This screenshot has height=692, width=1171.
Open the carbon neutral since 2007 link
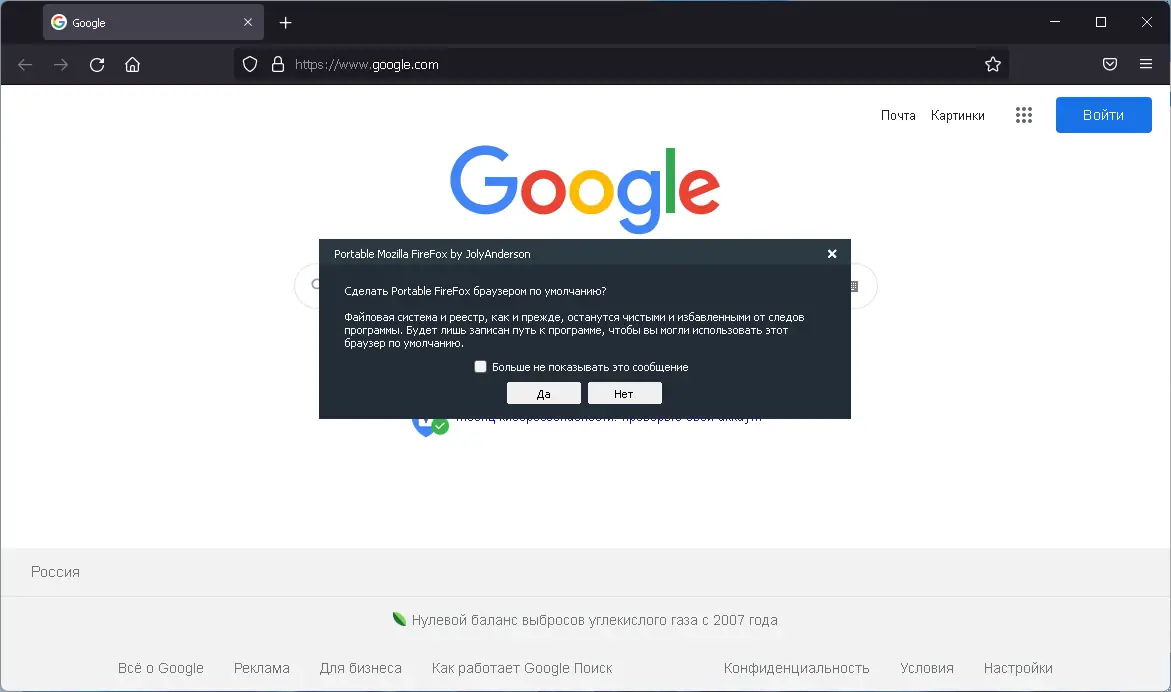pos(594,620)
